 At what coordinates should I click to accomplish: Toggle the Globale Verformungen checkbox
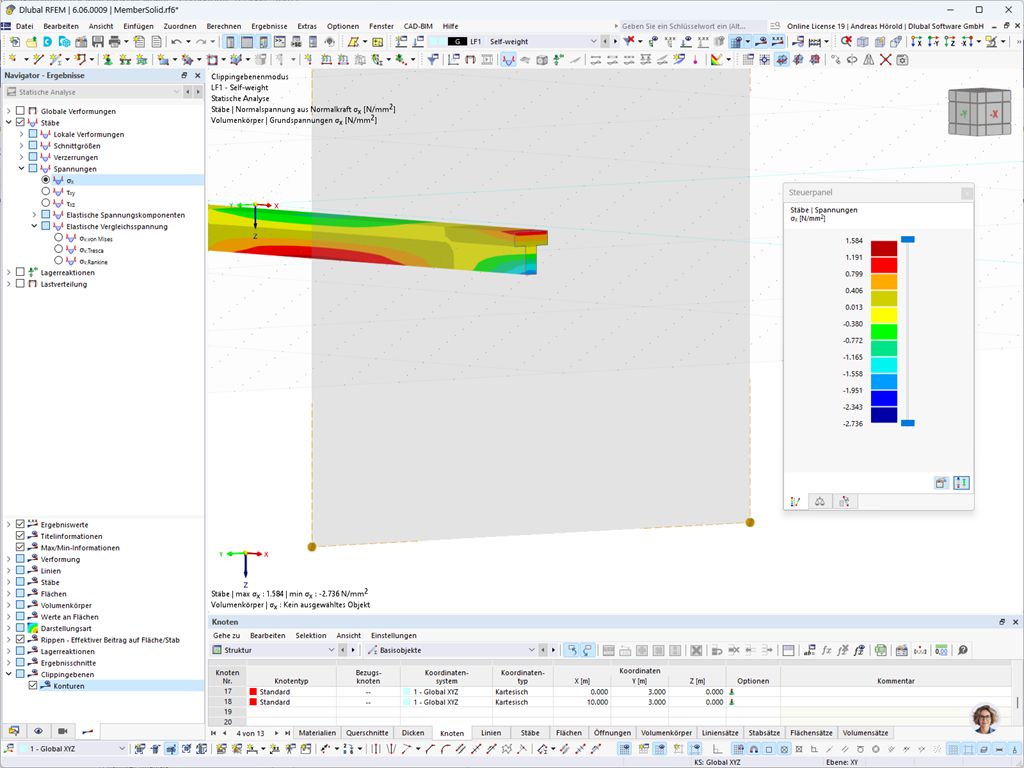point(20,111)
